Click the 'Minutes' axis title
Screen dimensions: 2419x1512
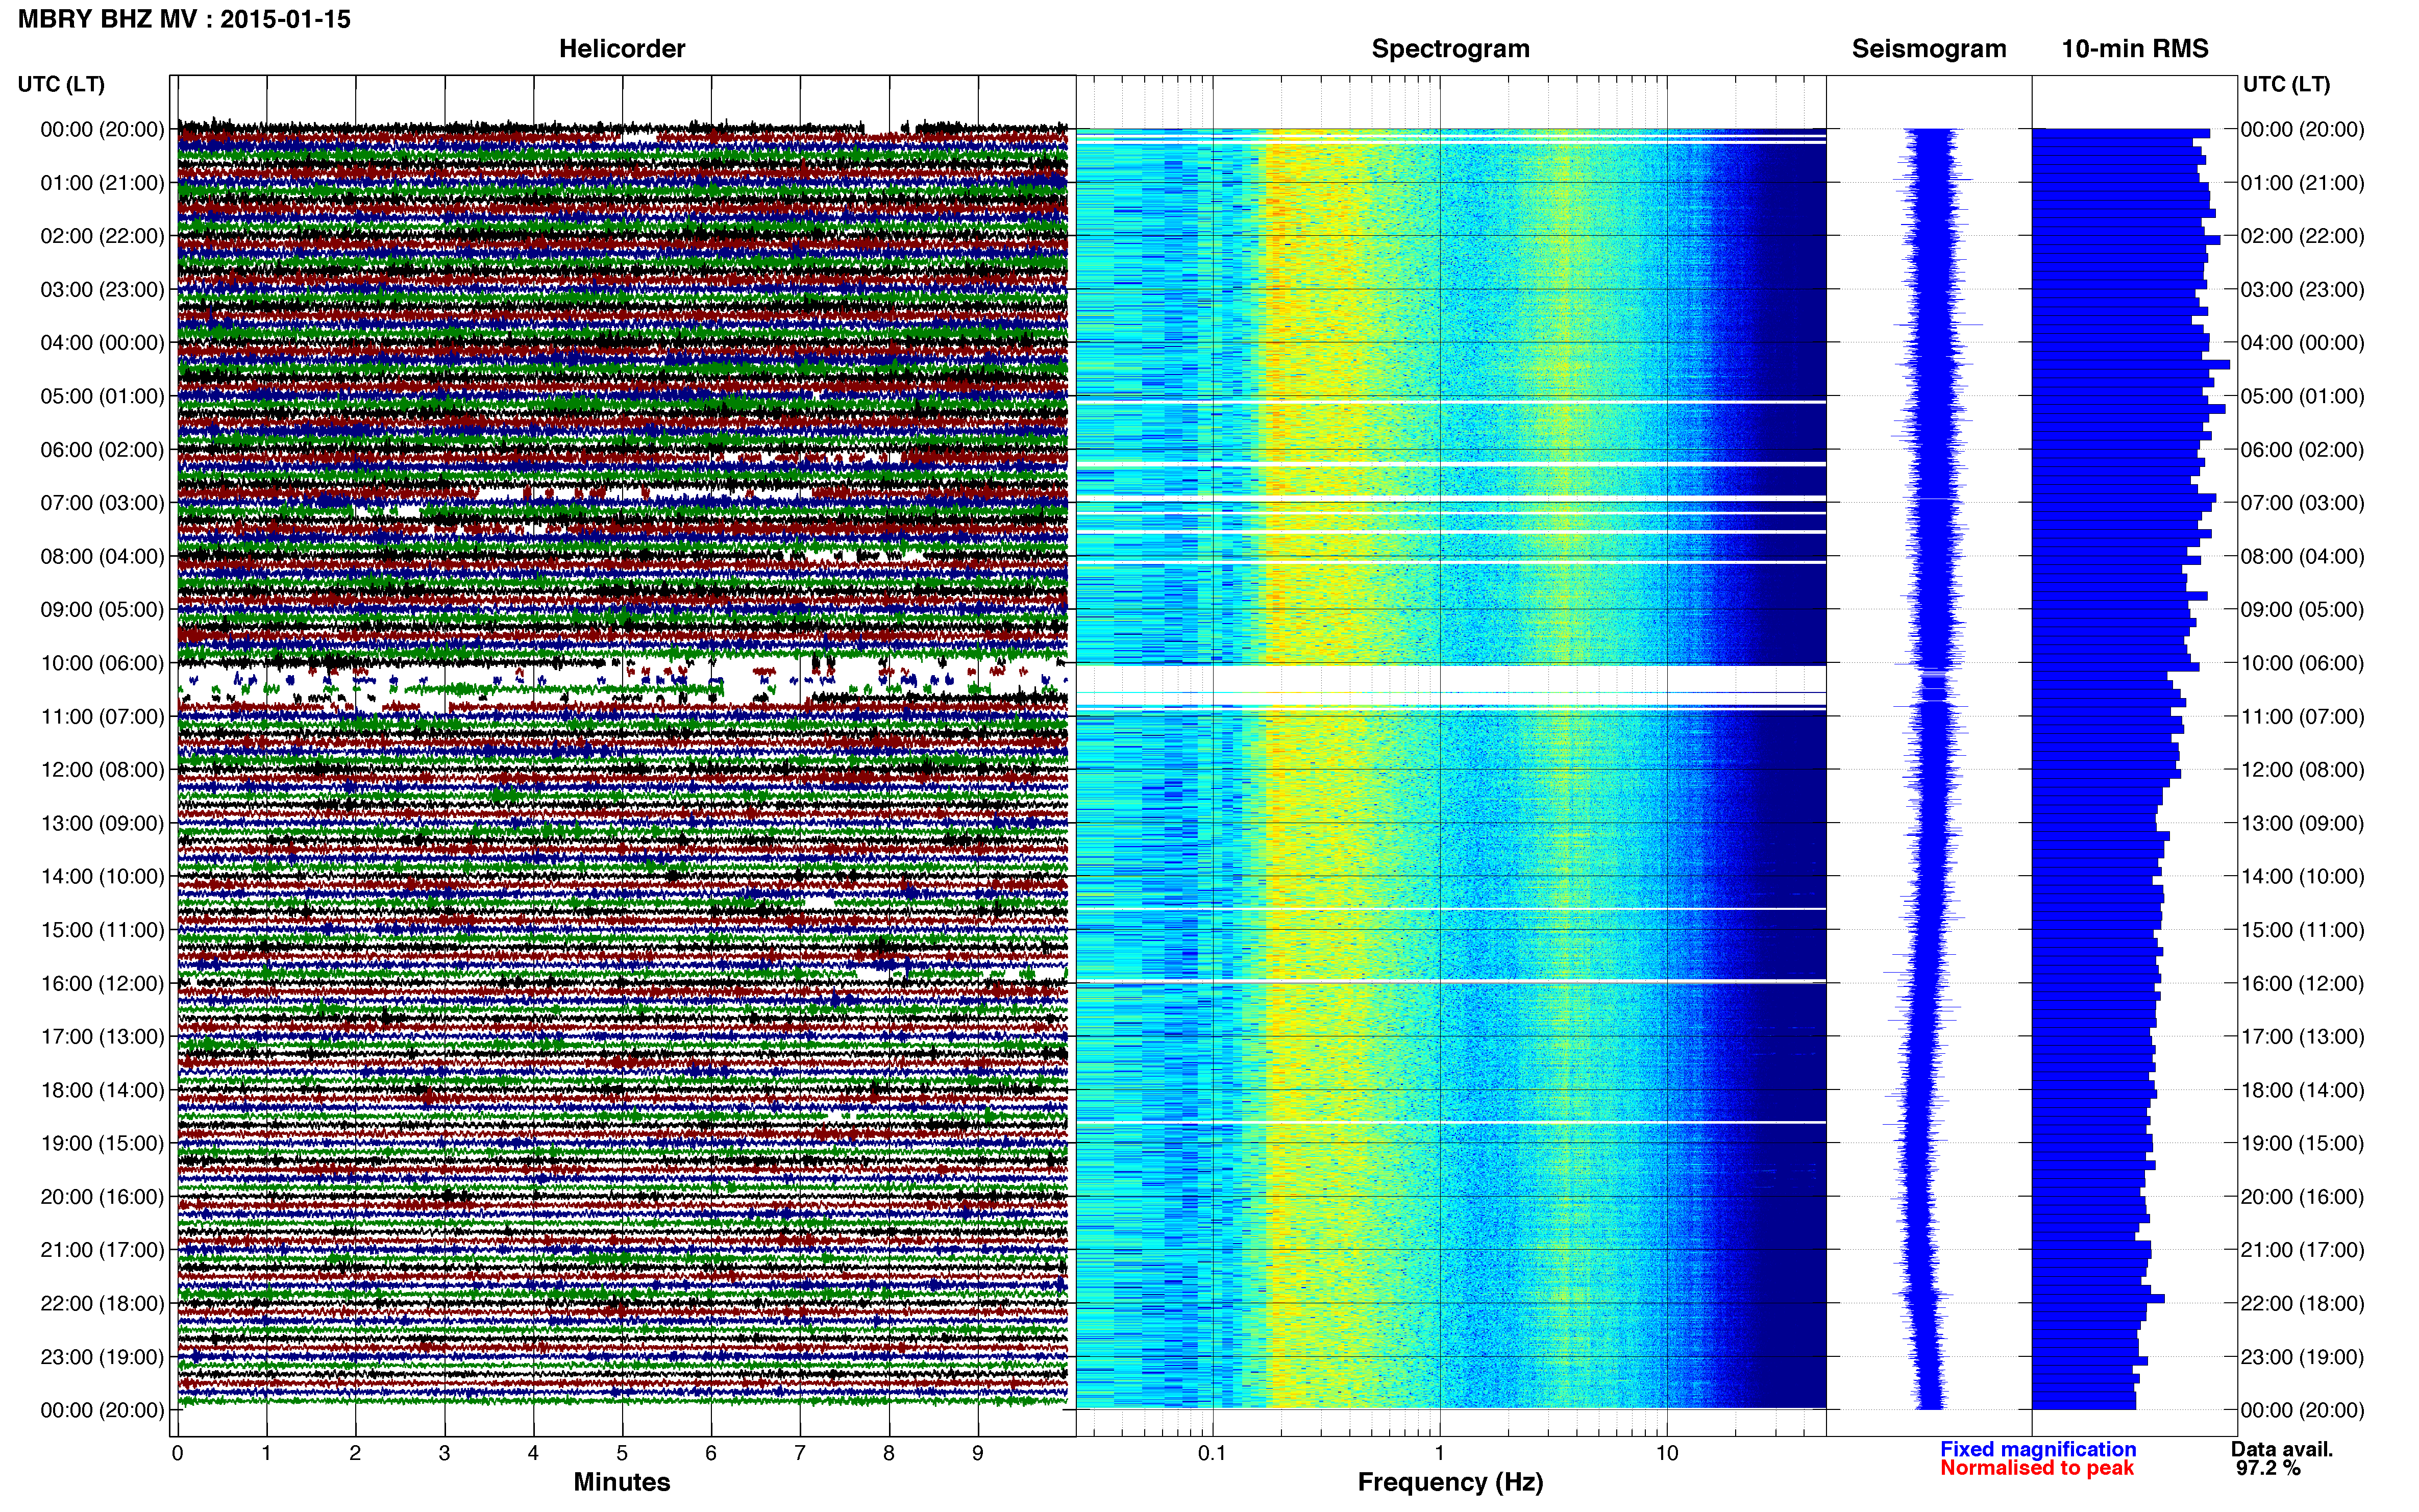coord(622,1482)
